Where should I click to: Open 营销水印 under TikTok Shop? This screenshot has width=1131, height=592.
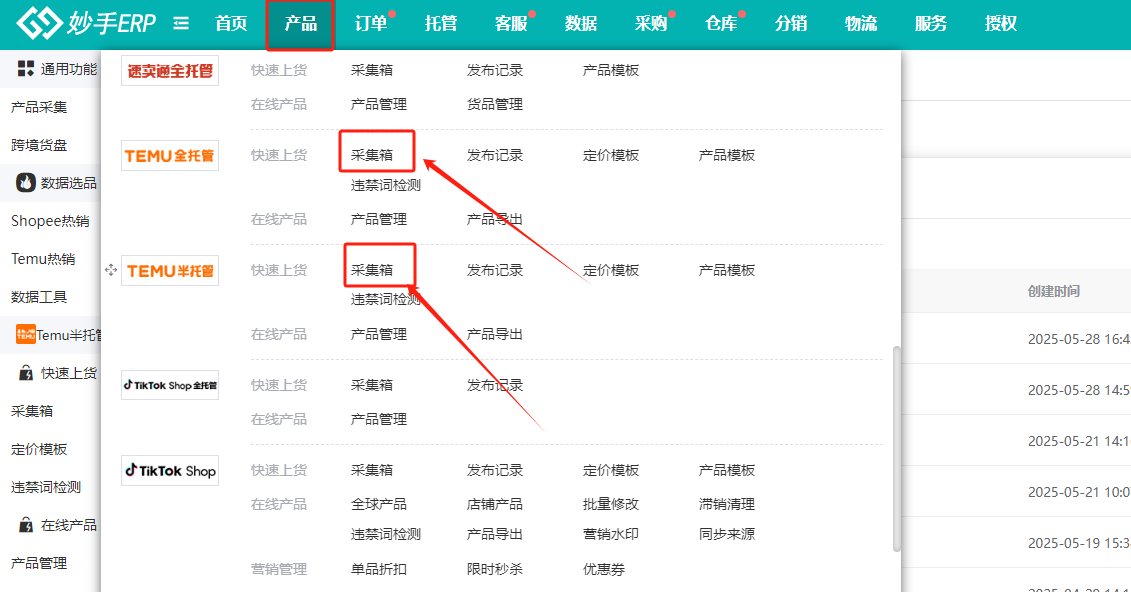[611, 534]
